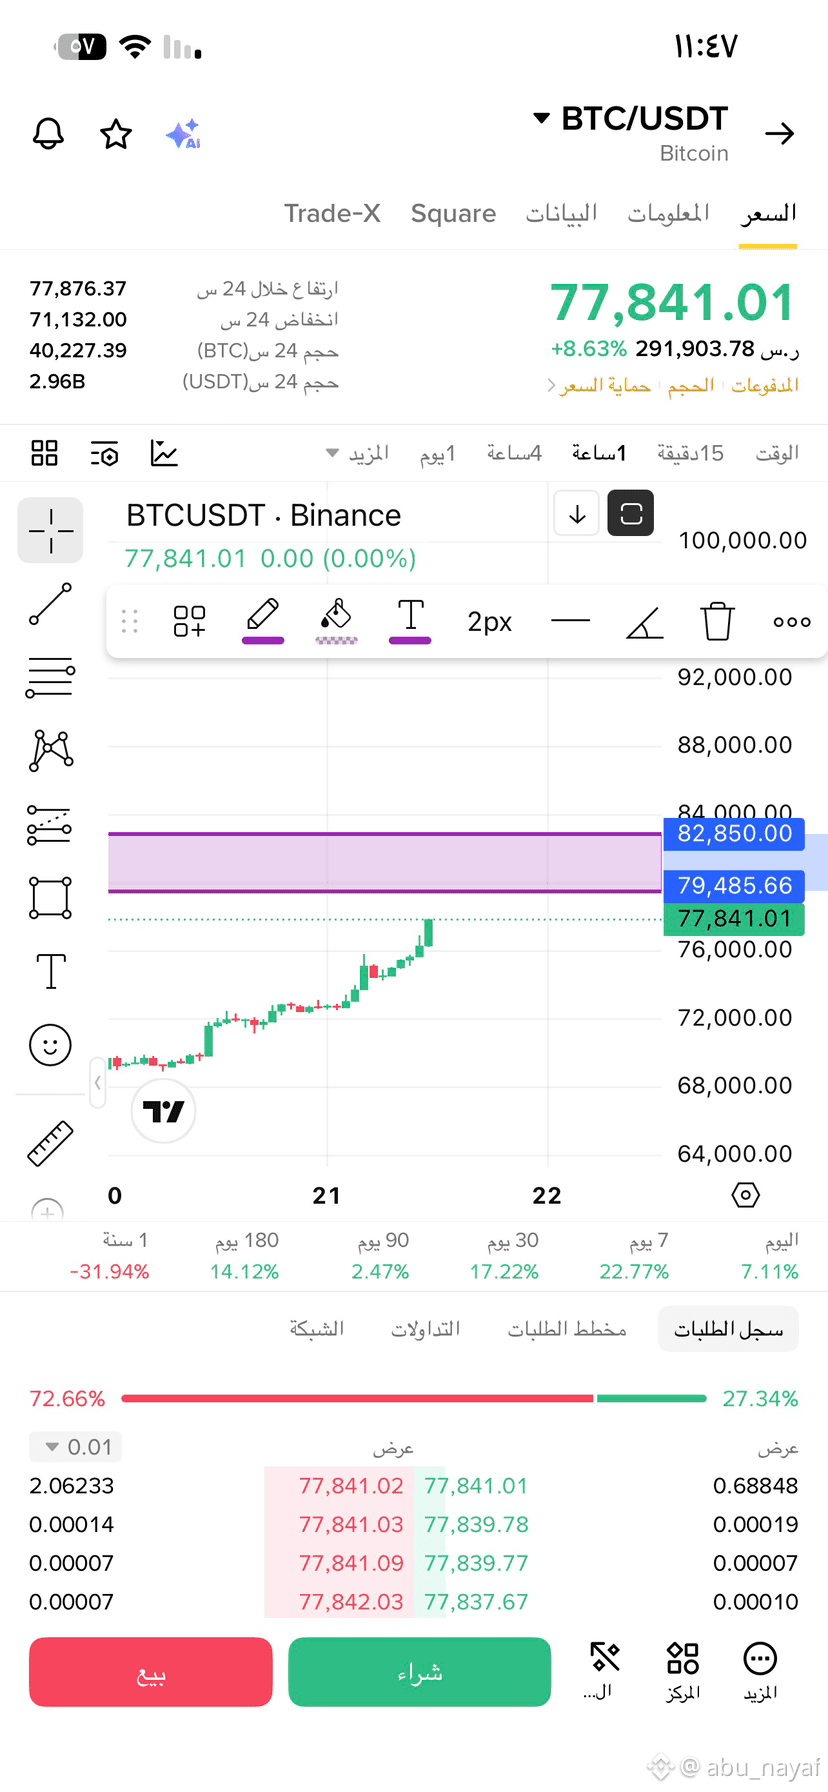Select the 7 day range
Image resolution: width=828 pixels, height=1792 pixels.
[x=635, y=1256]
